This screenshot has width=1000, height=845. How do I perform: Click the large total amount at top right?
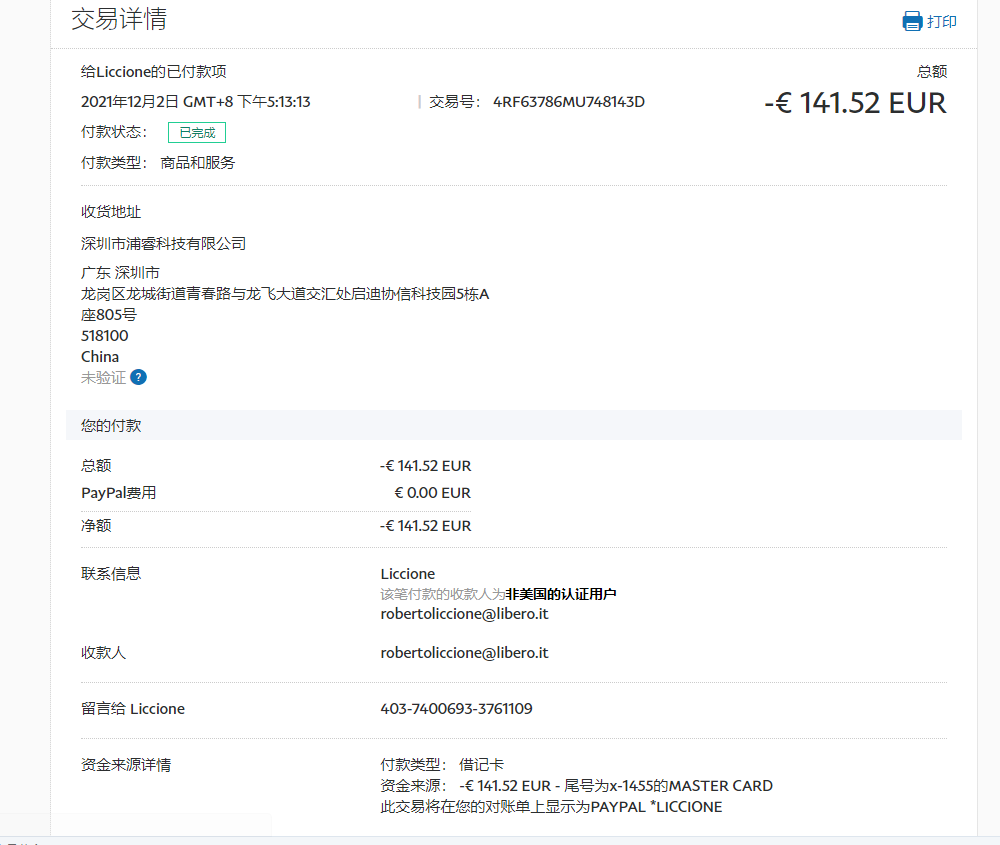coord(855,103)
